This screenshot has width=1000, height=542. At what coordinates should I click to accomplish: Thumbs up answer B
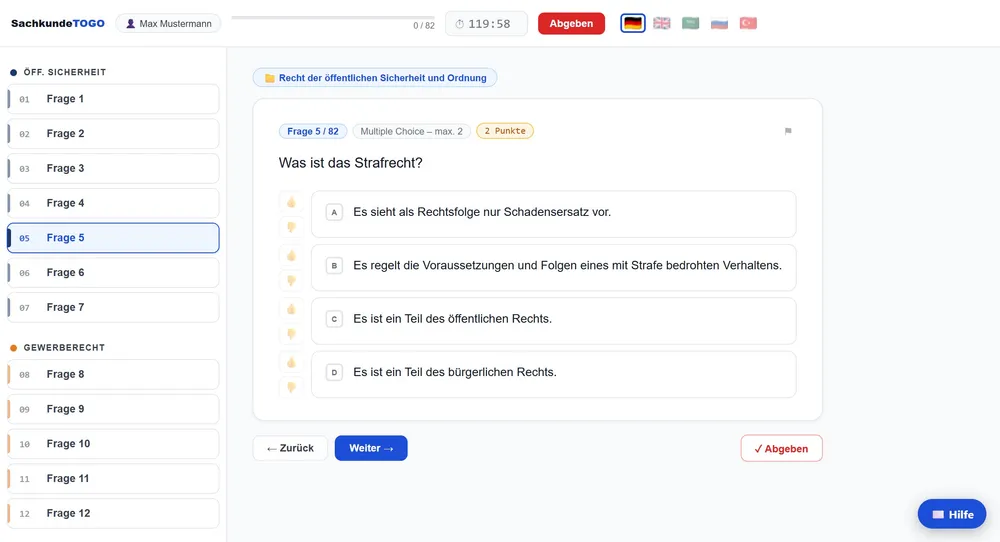(291, 256)
